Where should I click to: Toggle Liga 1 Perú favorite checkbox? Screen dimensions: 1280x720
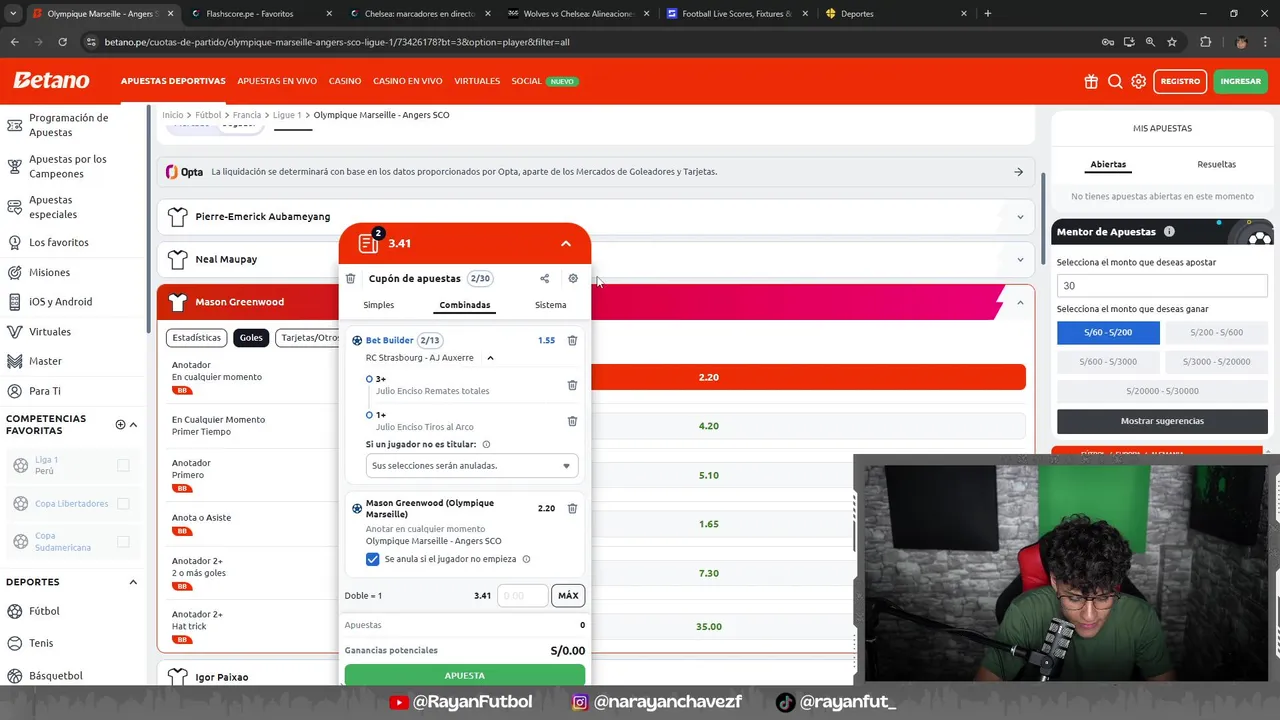[123, 465]
